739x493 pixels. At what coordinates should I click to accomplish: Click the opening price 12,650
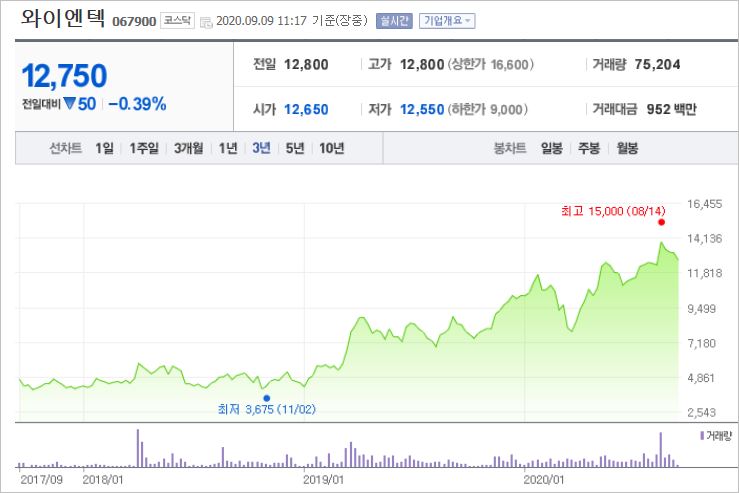pyautogui.click(x=306, y=110)
